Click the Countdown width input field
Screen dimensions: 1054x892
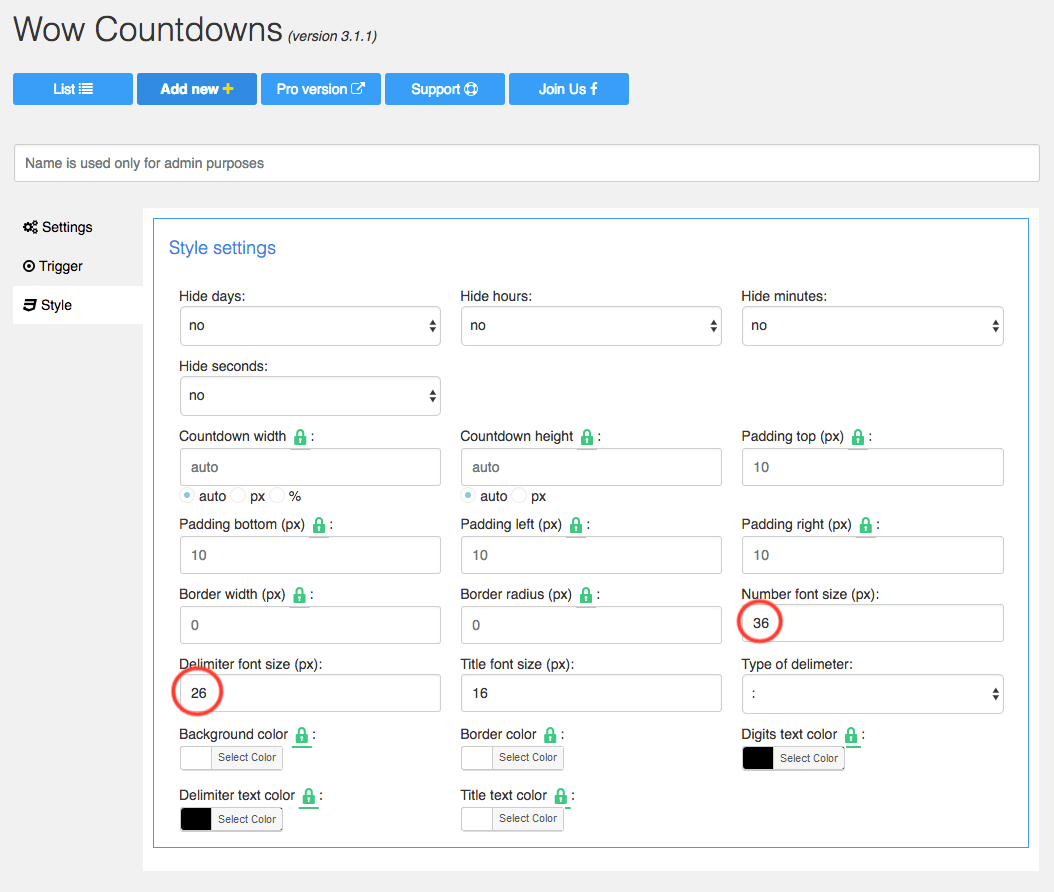[x=310, y=467]
